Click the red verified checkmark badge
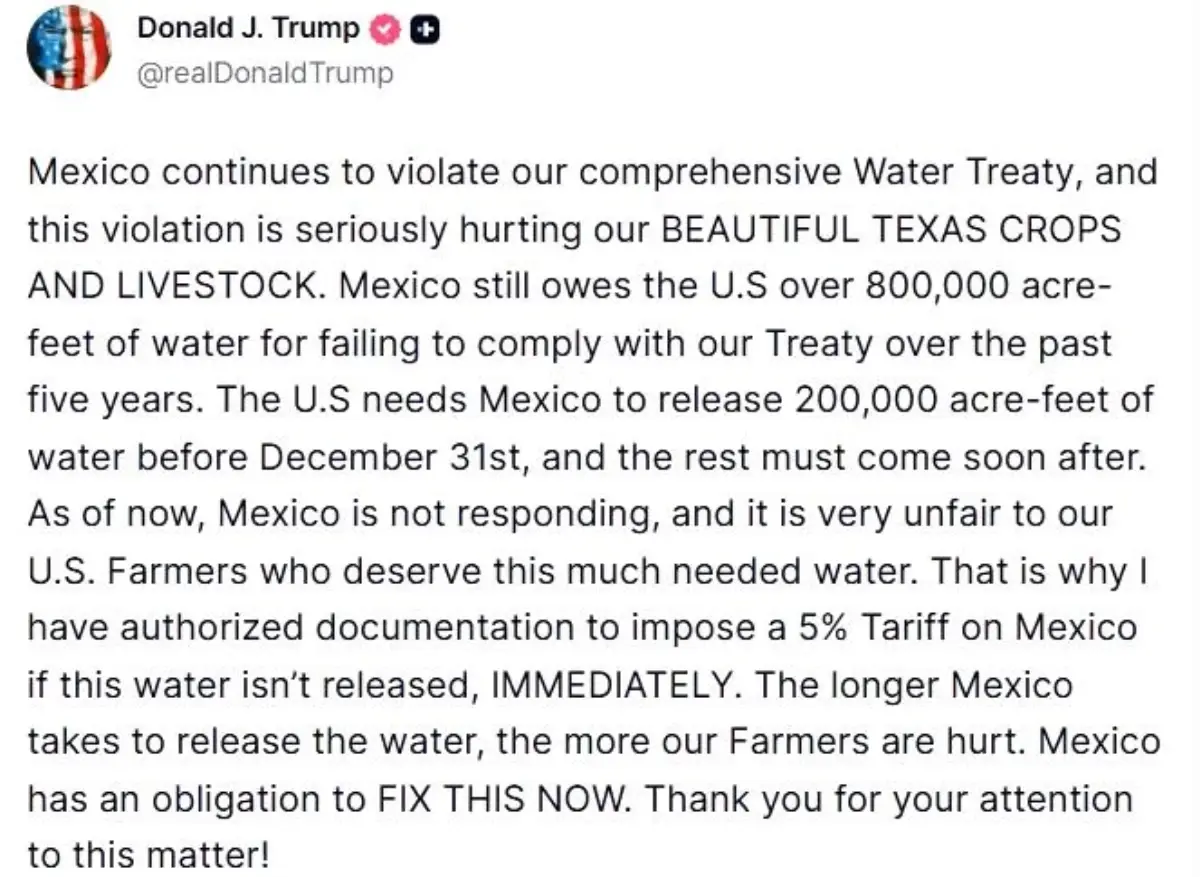Viewport: 1200px width, 877px height. tap(384, 30)
